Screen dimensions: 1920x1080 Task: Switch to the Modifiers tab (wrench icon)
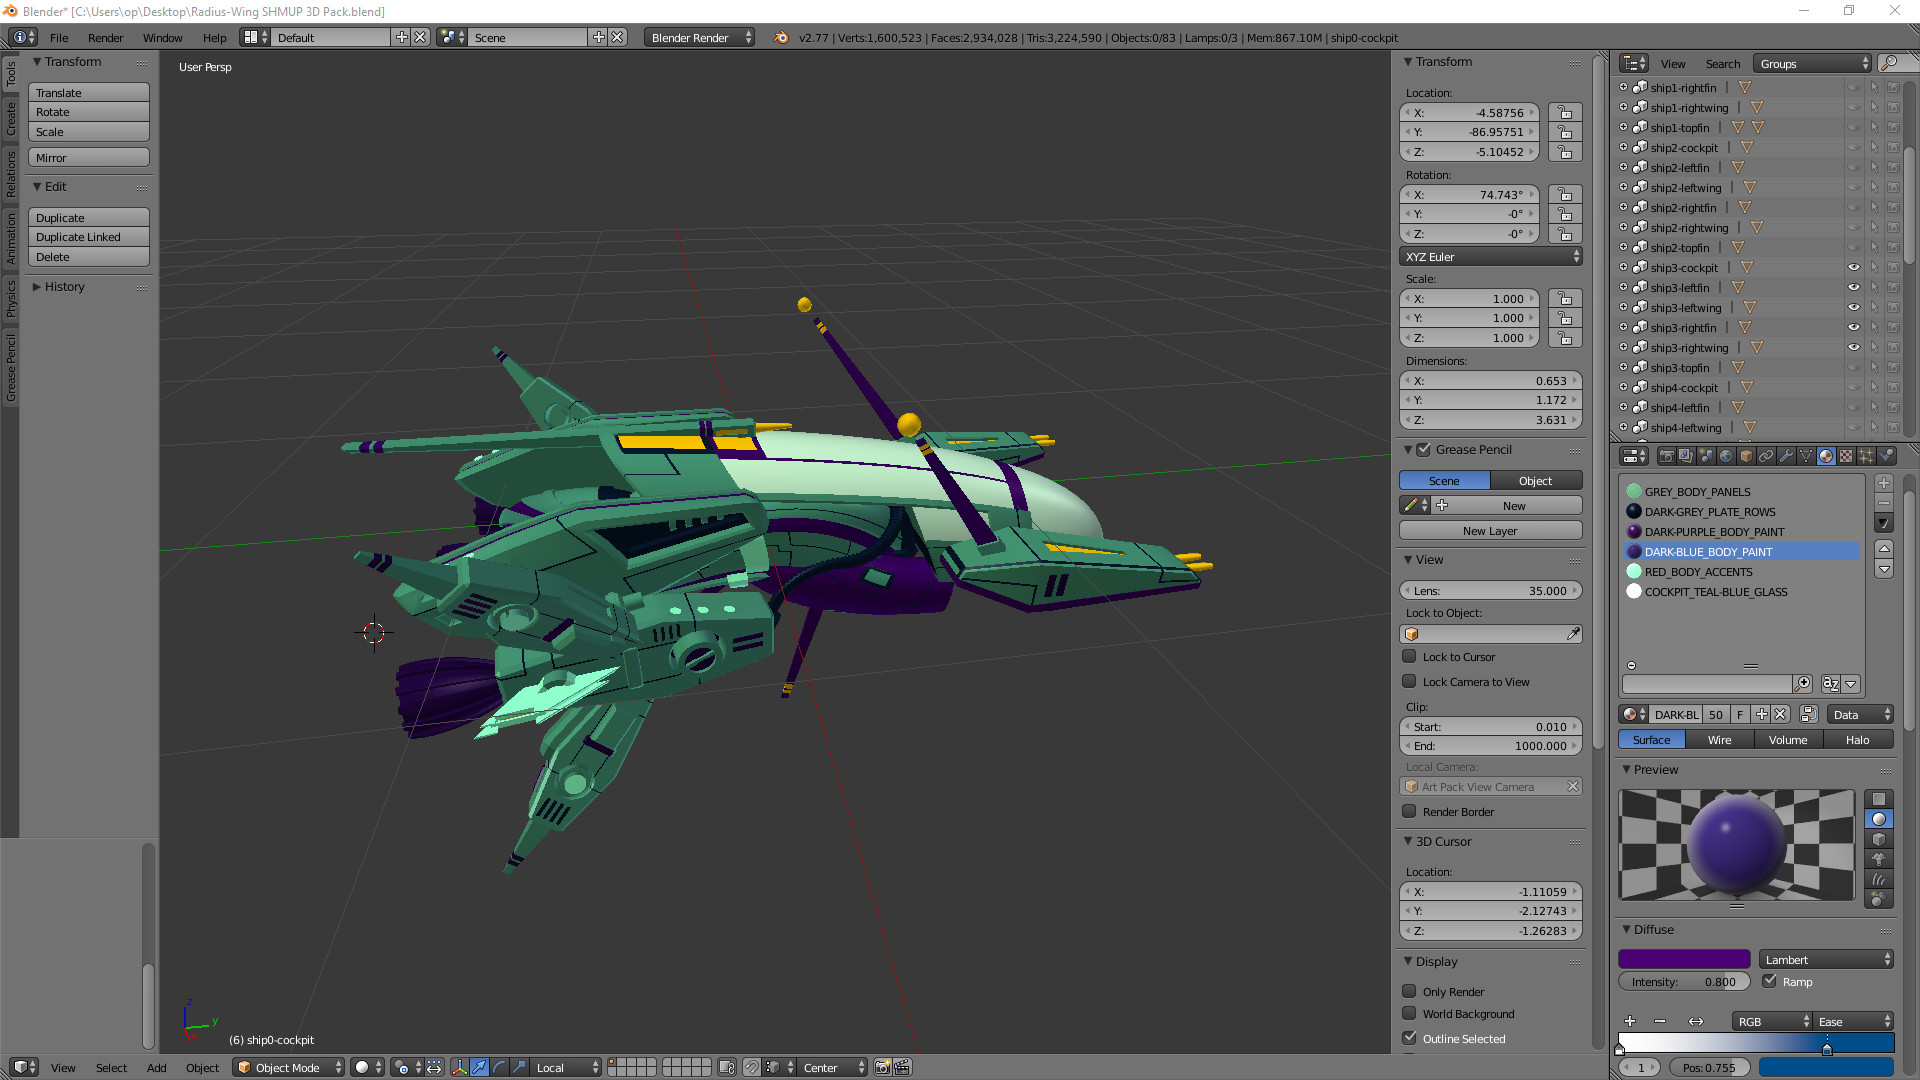pos(1786,457)
